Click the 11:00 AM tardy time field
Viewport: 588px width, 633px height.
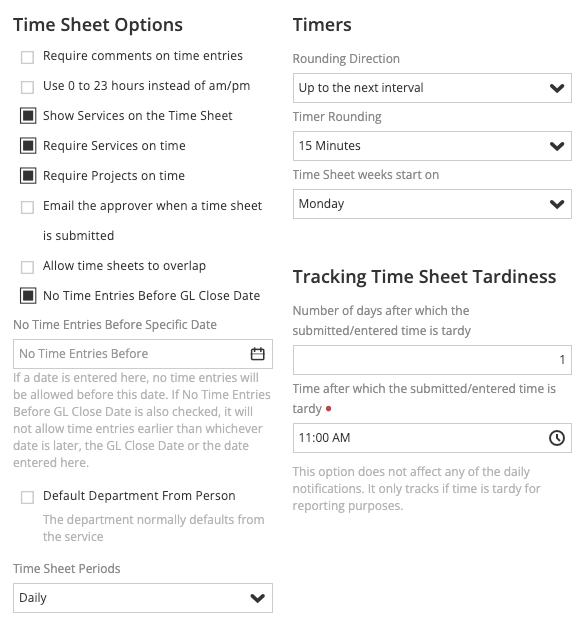(432, 438)
